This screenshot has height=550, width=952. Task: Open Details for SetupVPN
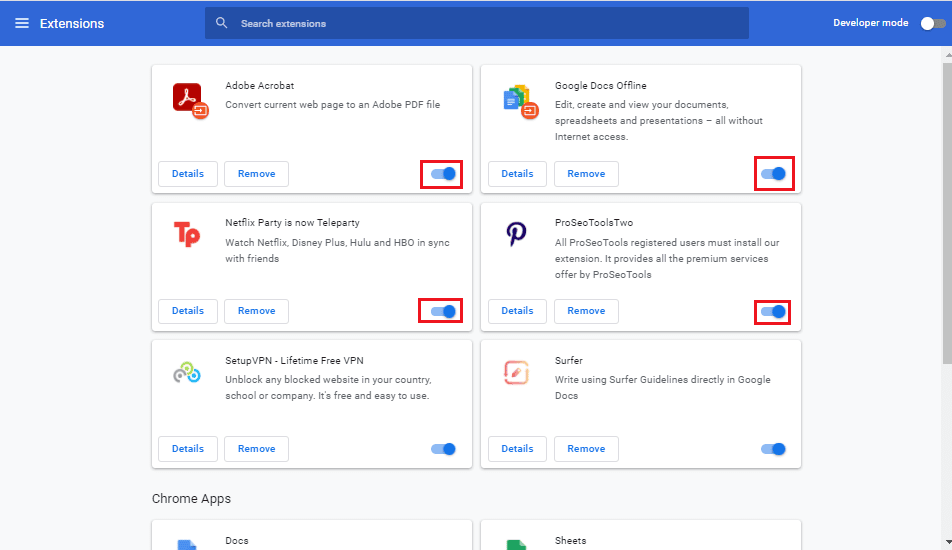pos(188,449)
